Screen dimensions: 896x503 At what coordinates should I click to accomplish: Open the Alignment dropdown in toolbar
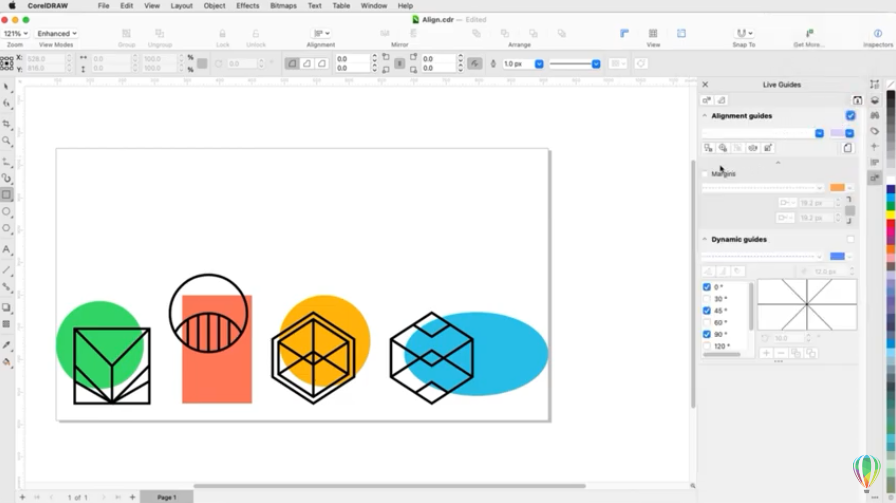coord(321,33)
